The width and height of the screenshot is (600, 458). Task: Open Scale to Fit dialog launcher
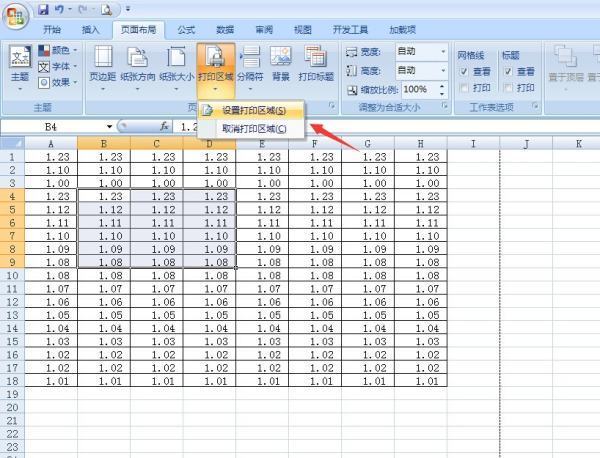click(x=445, y=106)
